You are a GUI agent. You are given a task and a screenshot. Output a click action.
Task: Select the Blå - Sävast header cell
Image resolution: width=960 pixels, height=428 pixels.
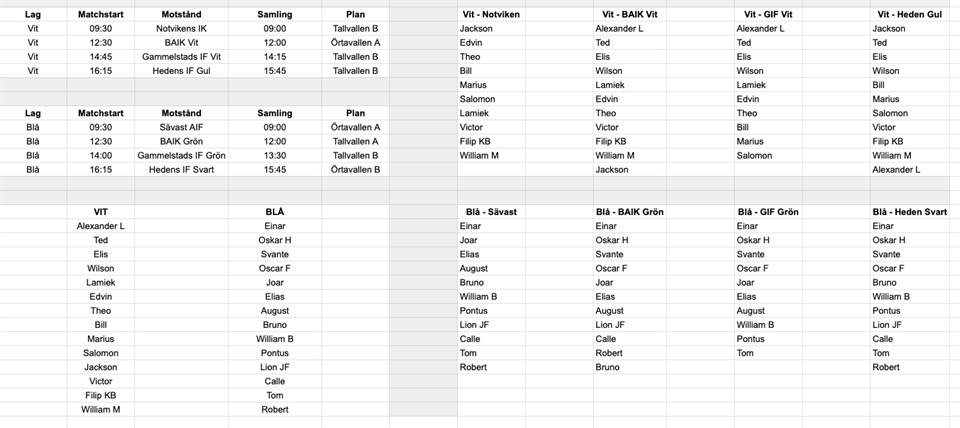(x=491, y=212)
